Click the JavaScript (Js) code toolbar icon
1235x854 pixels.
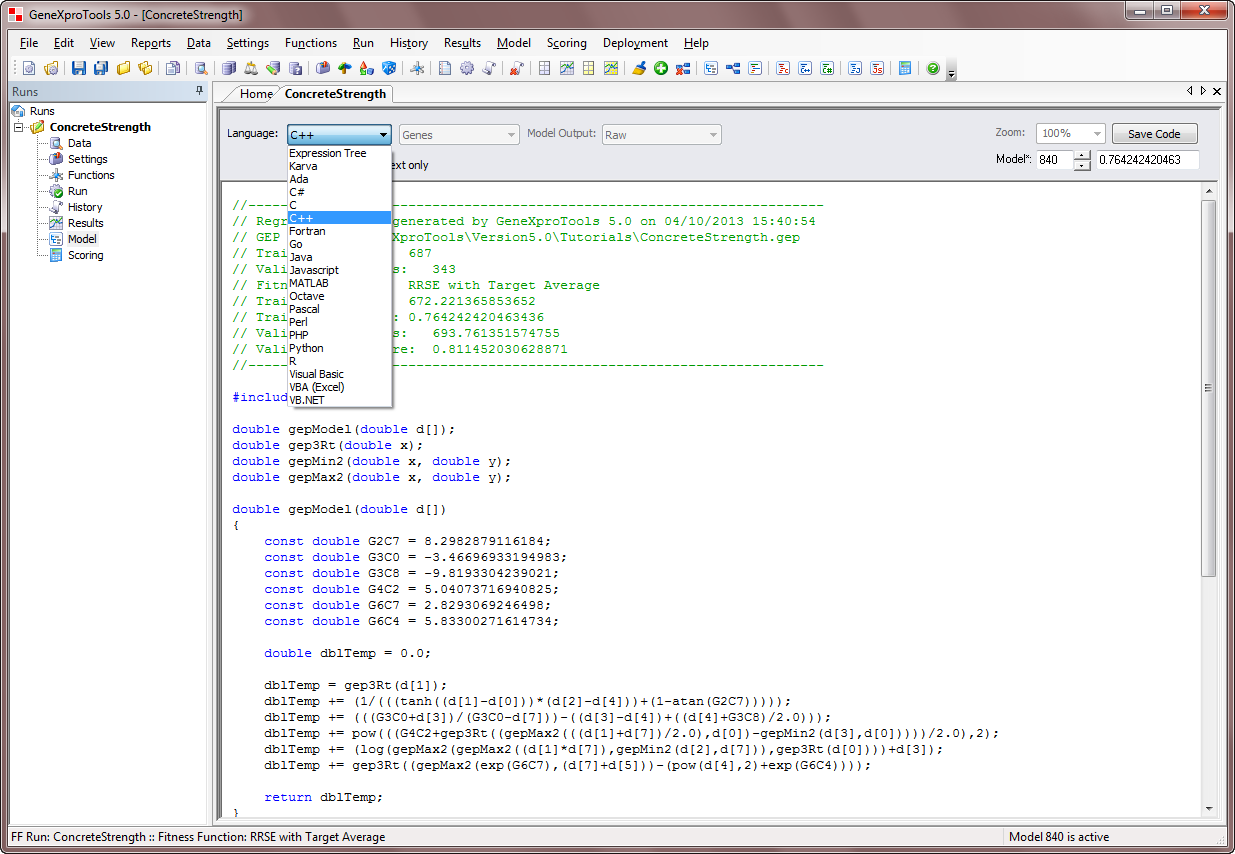876,69
